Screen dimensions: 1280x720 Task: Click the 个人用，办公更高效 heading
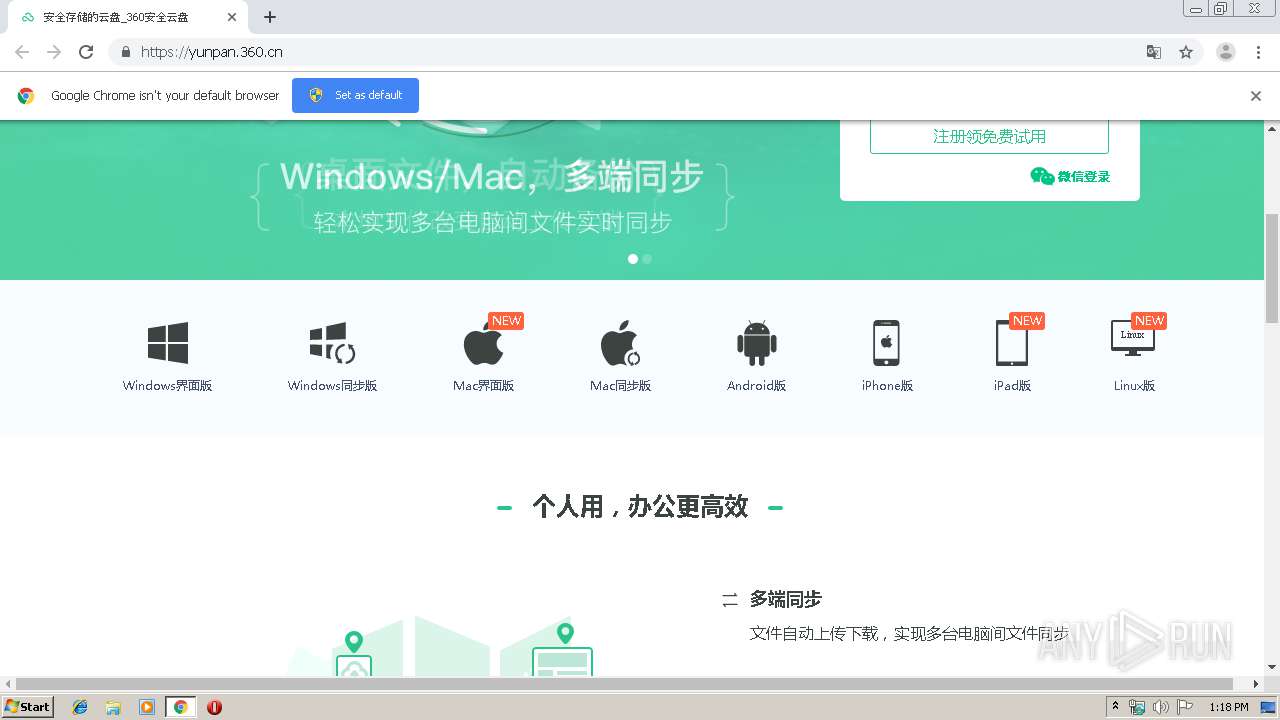[x=640, y=507]
